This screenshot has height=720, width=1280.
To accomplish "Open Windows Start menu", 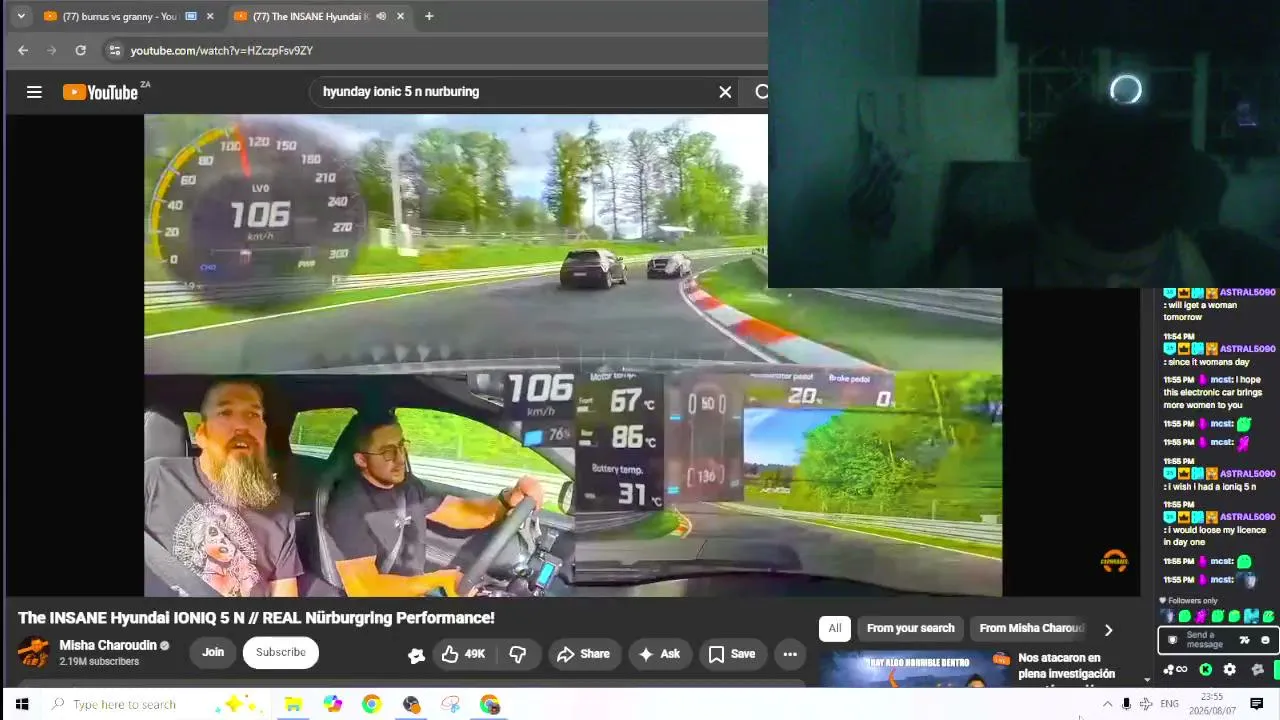I will click(x=22, y=704).
